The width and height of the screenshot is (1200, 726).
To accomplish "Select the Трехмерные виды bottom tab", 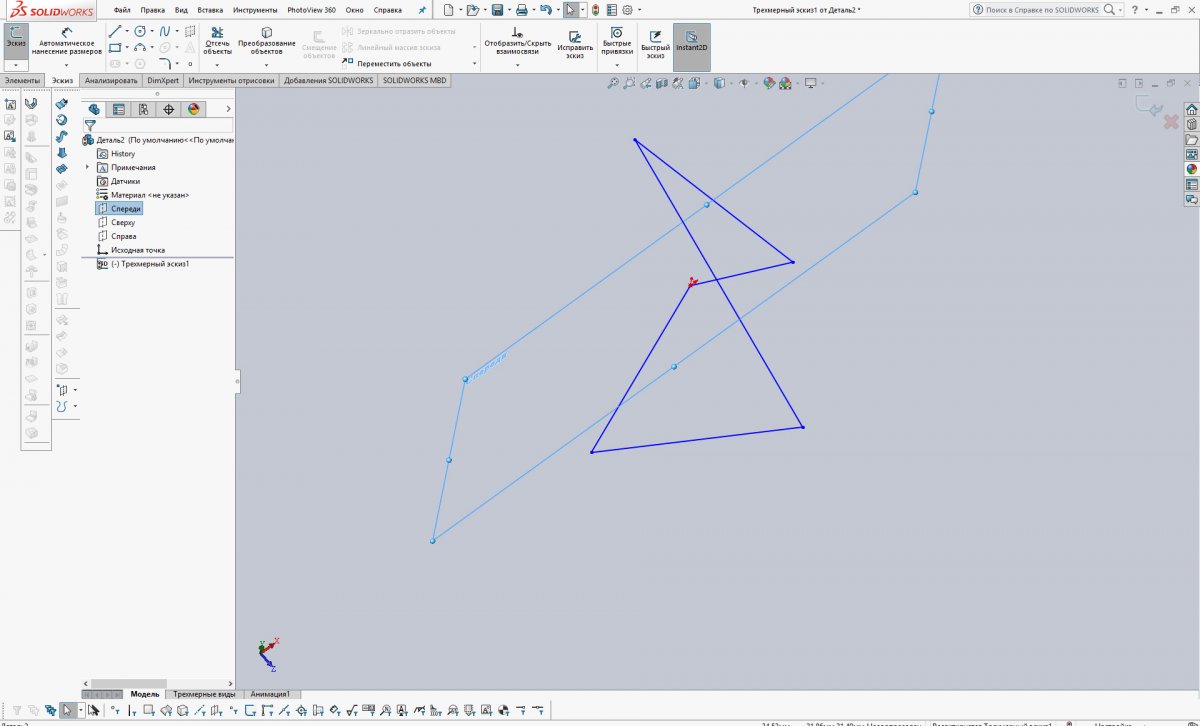I will (204, 694).
